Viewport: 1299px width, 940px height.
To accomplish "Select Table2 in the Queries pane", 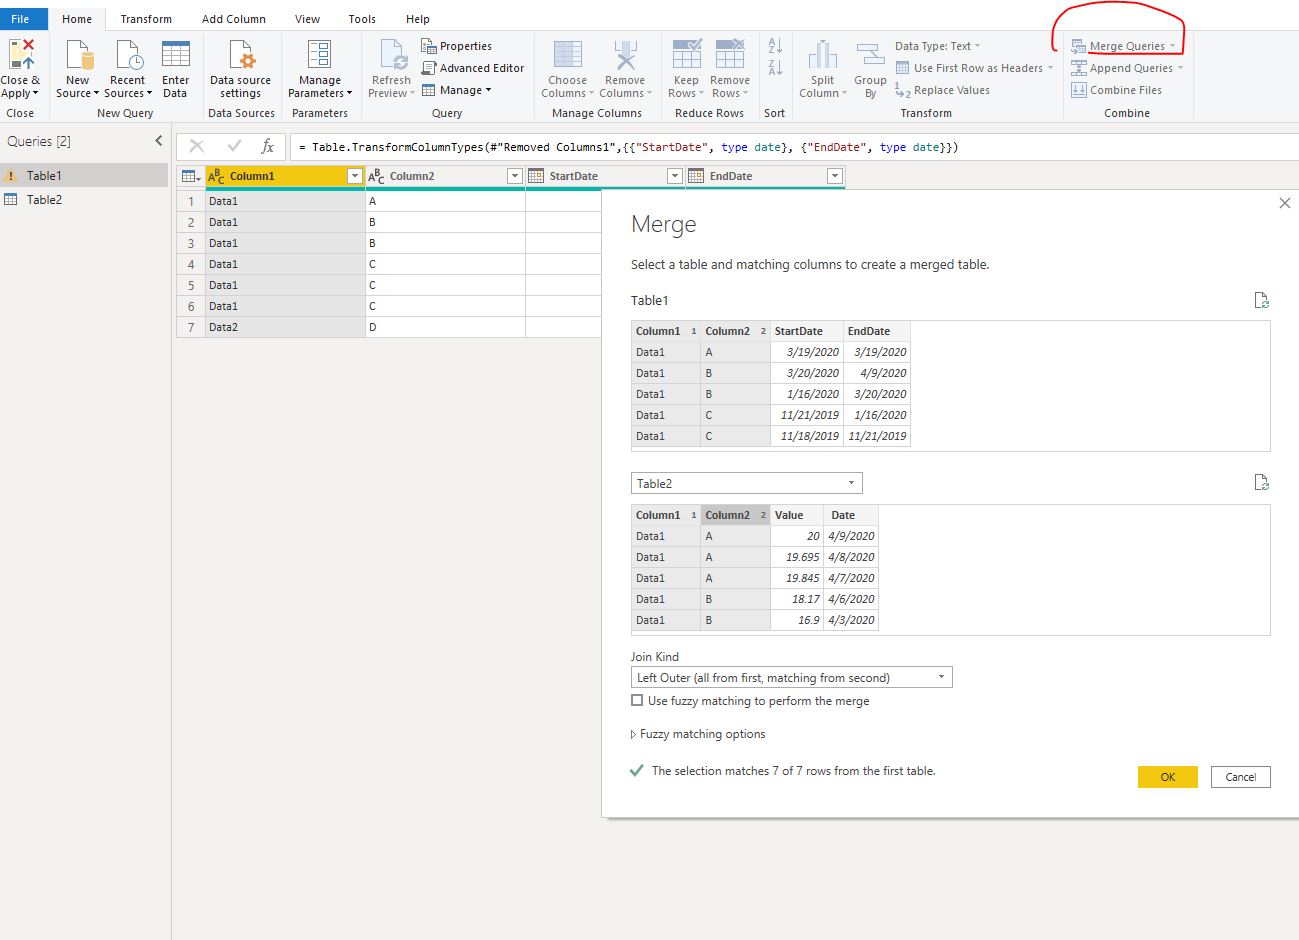I will click(84, 200).
